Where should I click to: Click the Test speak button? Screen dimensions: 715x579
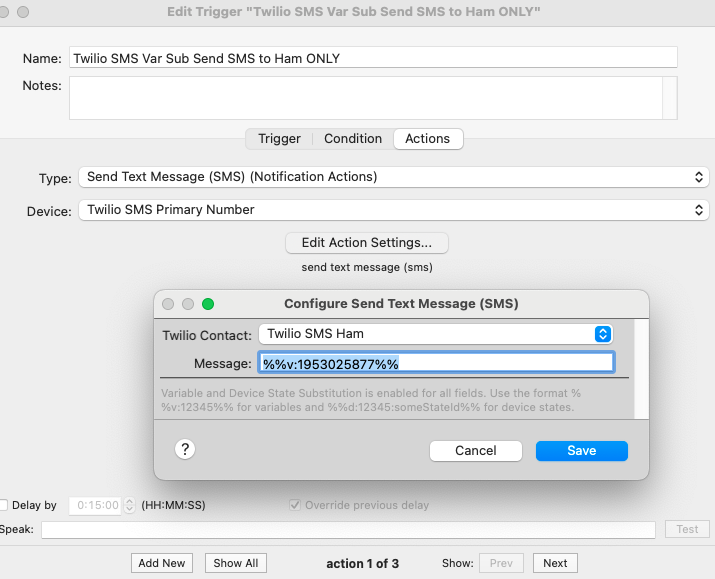(687, 529)
